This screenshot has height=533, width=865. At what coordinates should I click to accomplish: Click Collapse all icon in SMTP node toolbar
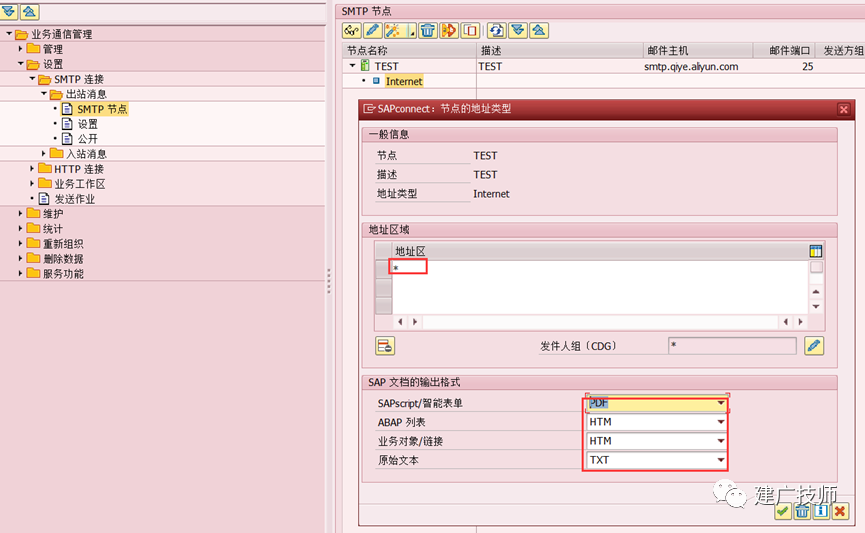(x=539, y=30)
